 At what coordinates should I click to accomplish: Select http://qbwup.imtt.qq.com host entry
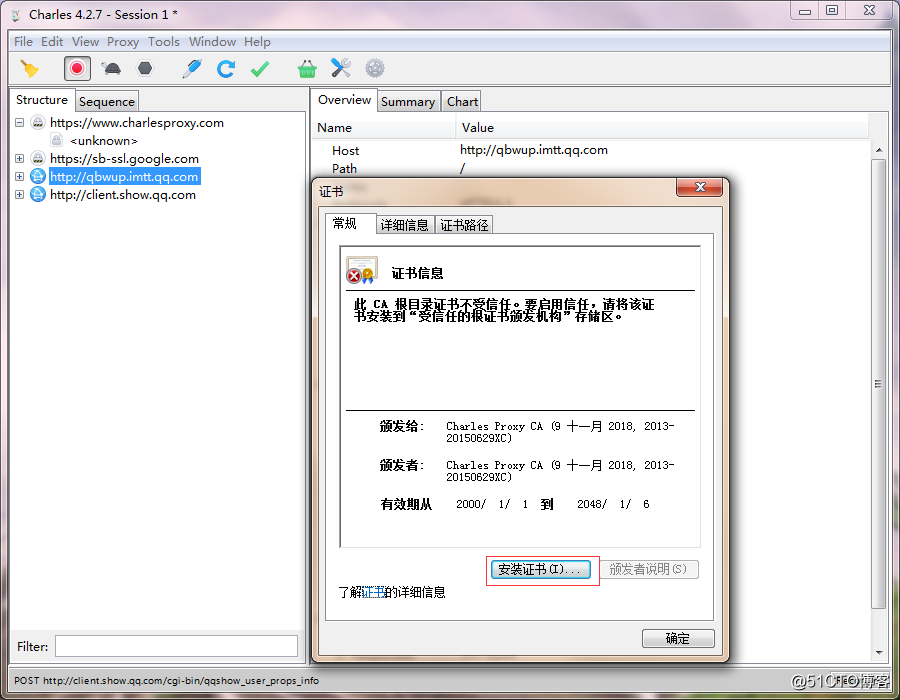[x=124, y=177]
